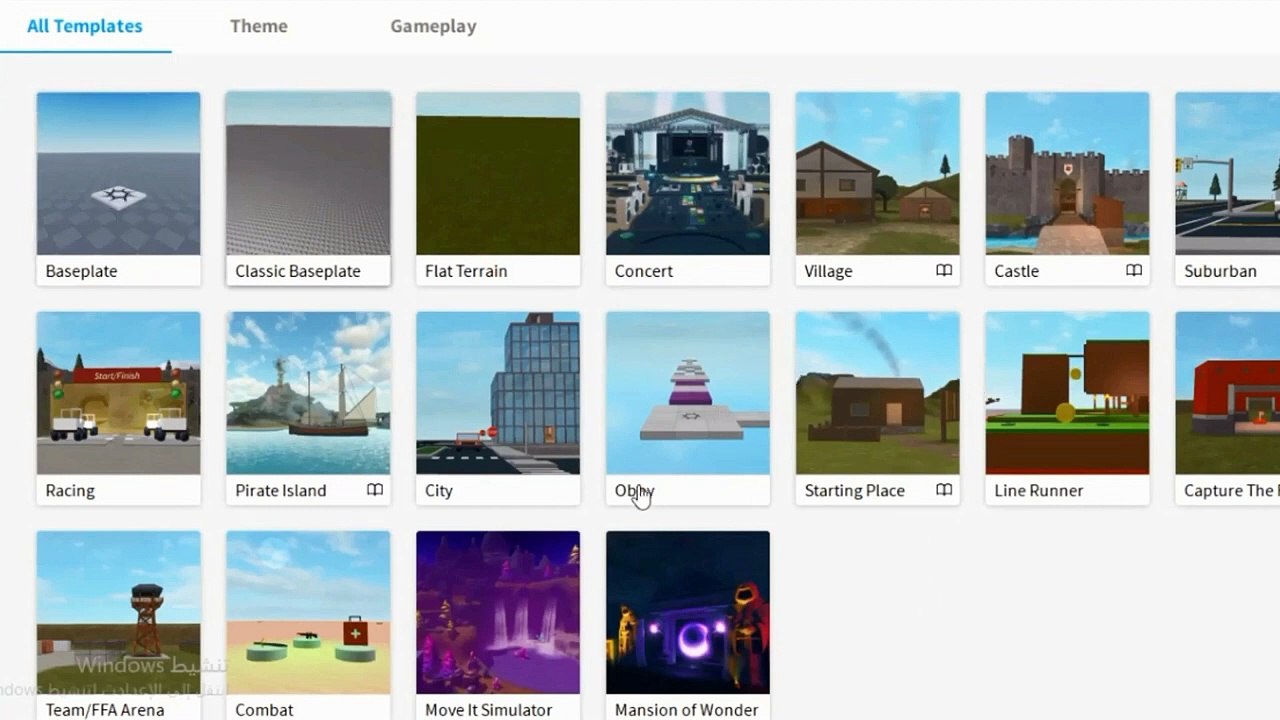Screen dimensions: 1280x720
Task: Pick the Concert template thumbnail
Action: point(688,173)
